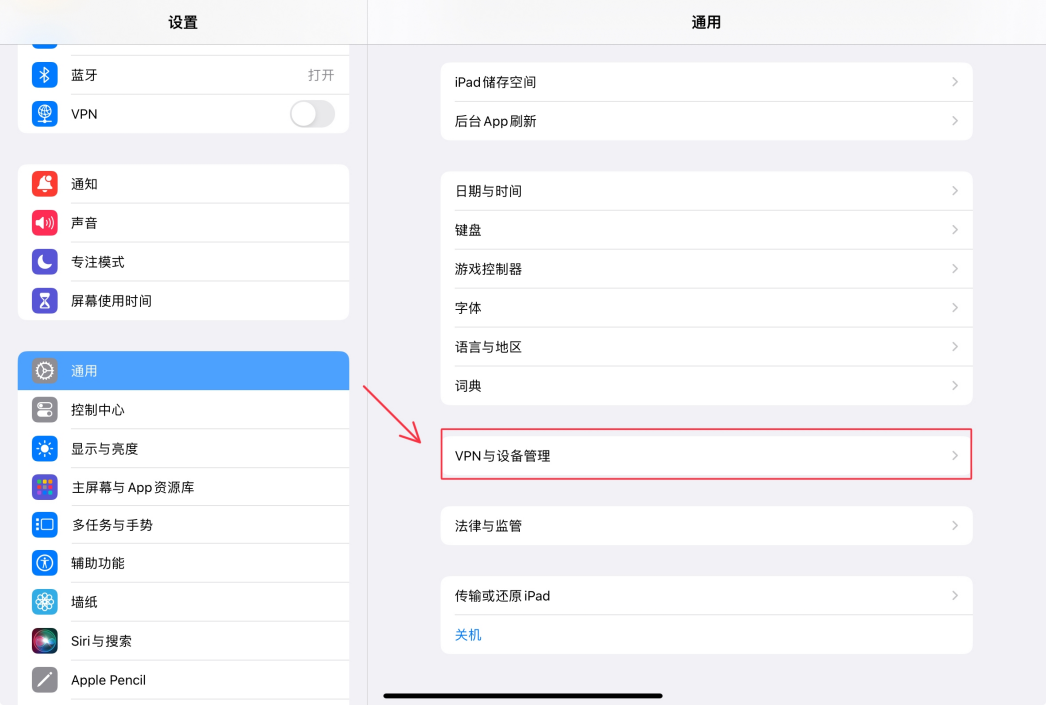Toggle the VPN switch on

(x=312, y=114)
